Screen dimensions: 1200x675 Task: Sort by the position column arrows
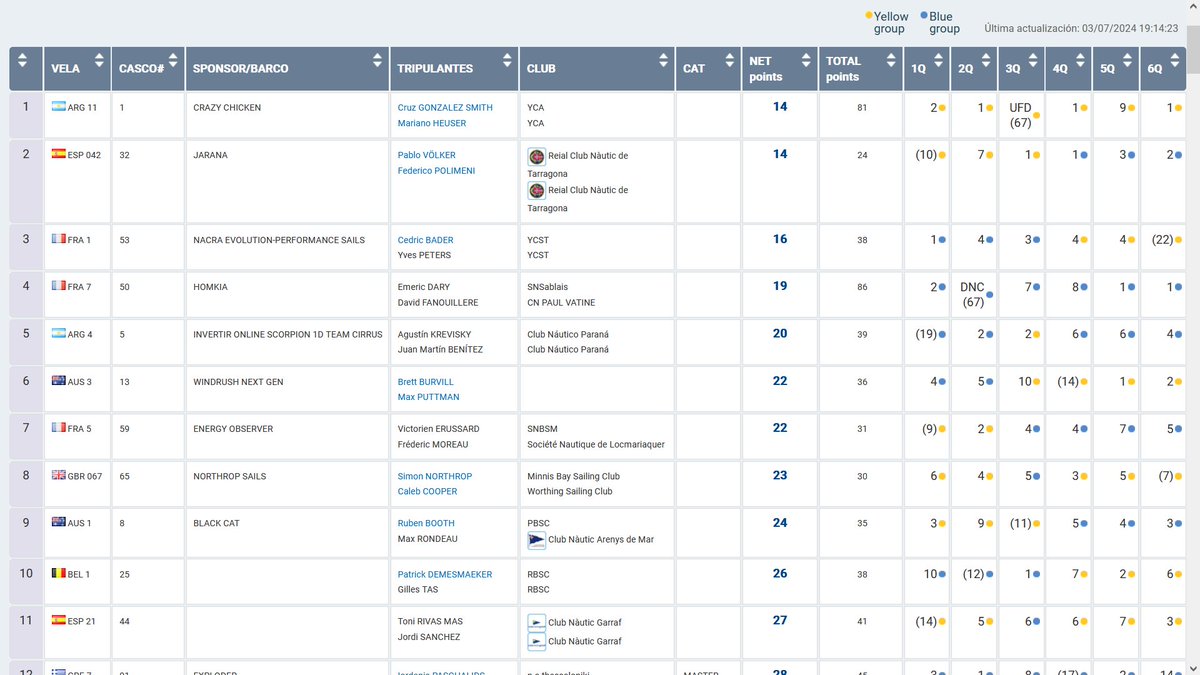(23, 61)
